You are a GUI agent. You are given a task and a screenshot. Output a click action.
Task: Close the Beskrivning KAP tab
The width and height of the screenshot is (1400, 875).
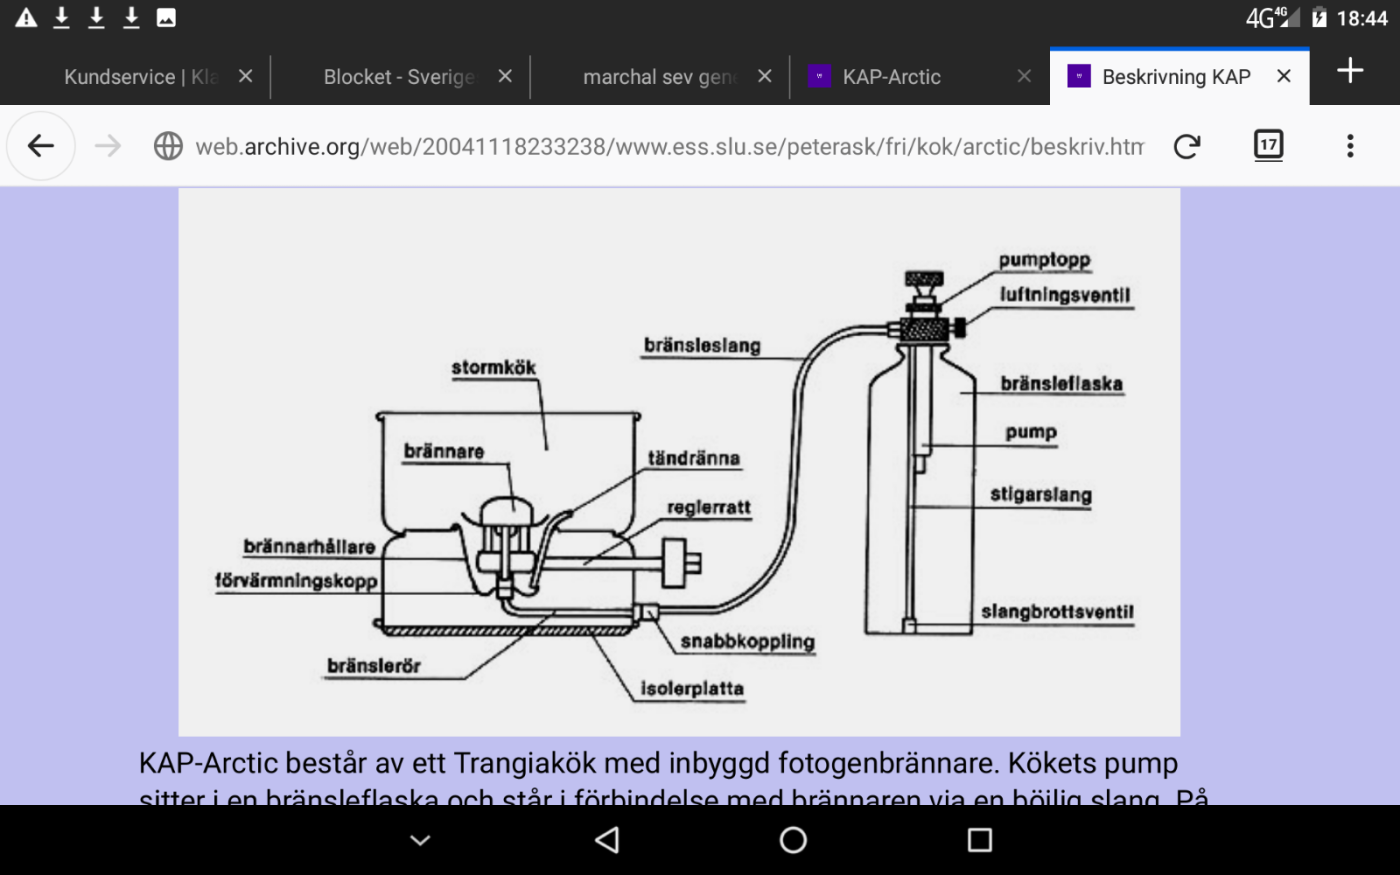click(1285, 75)
